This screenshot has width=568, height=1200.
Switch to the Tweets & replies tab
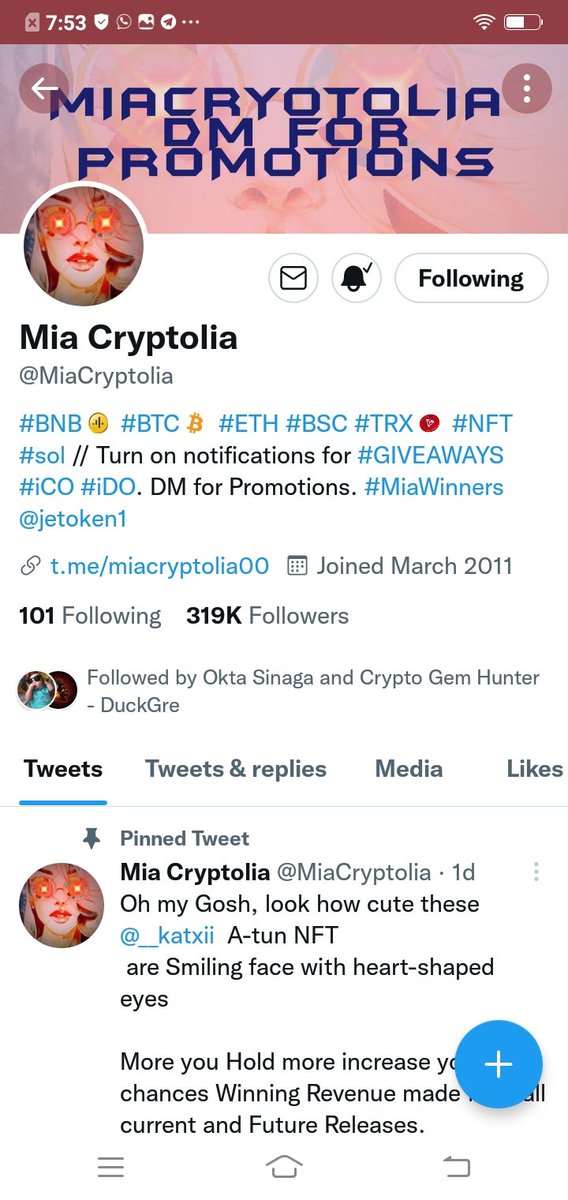[x=236, y=769]
